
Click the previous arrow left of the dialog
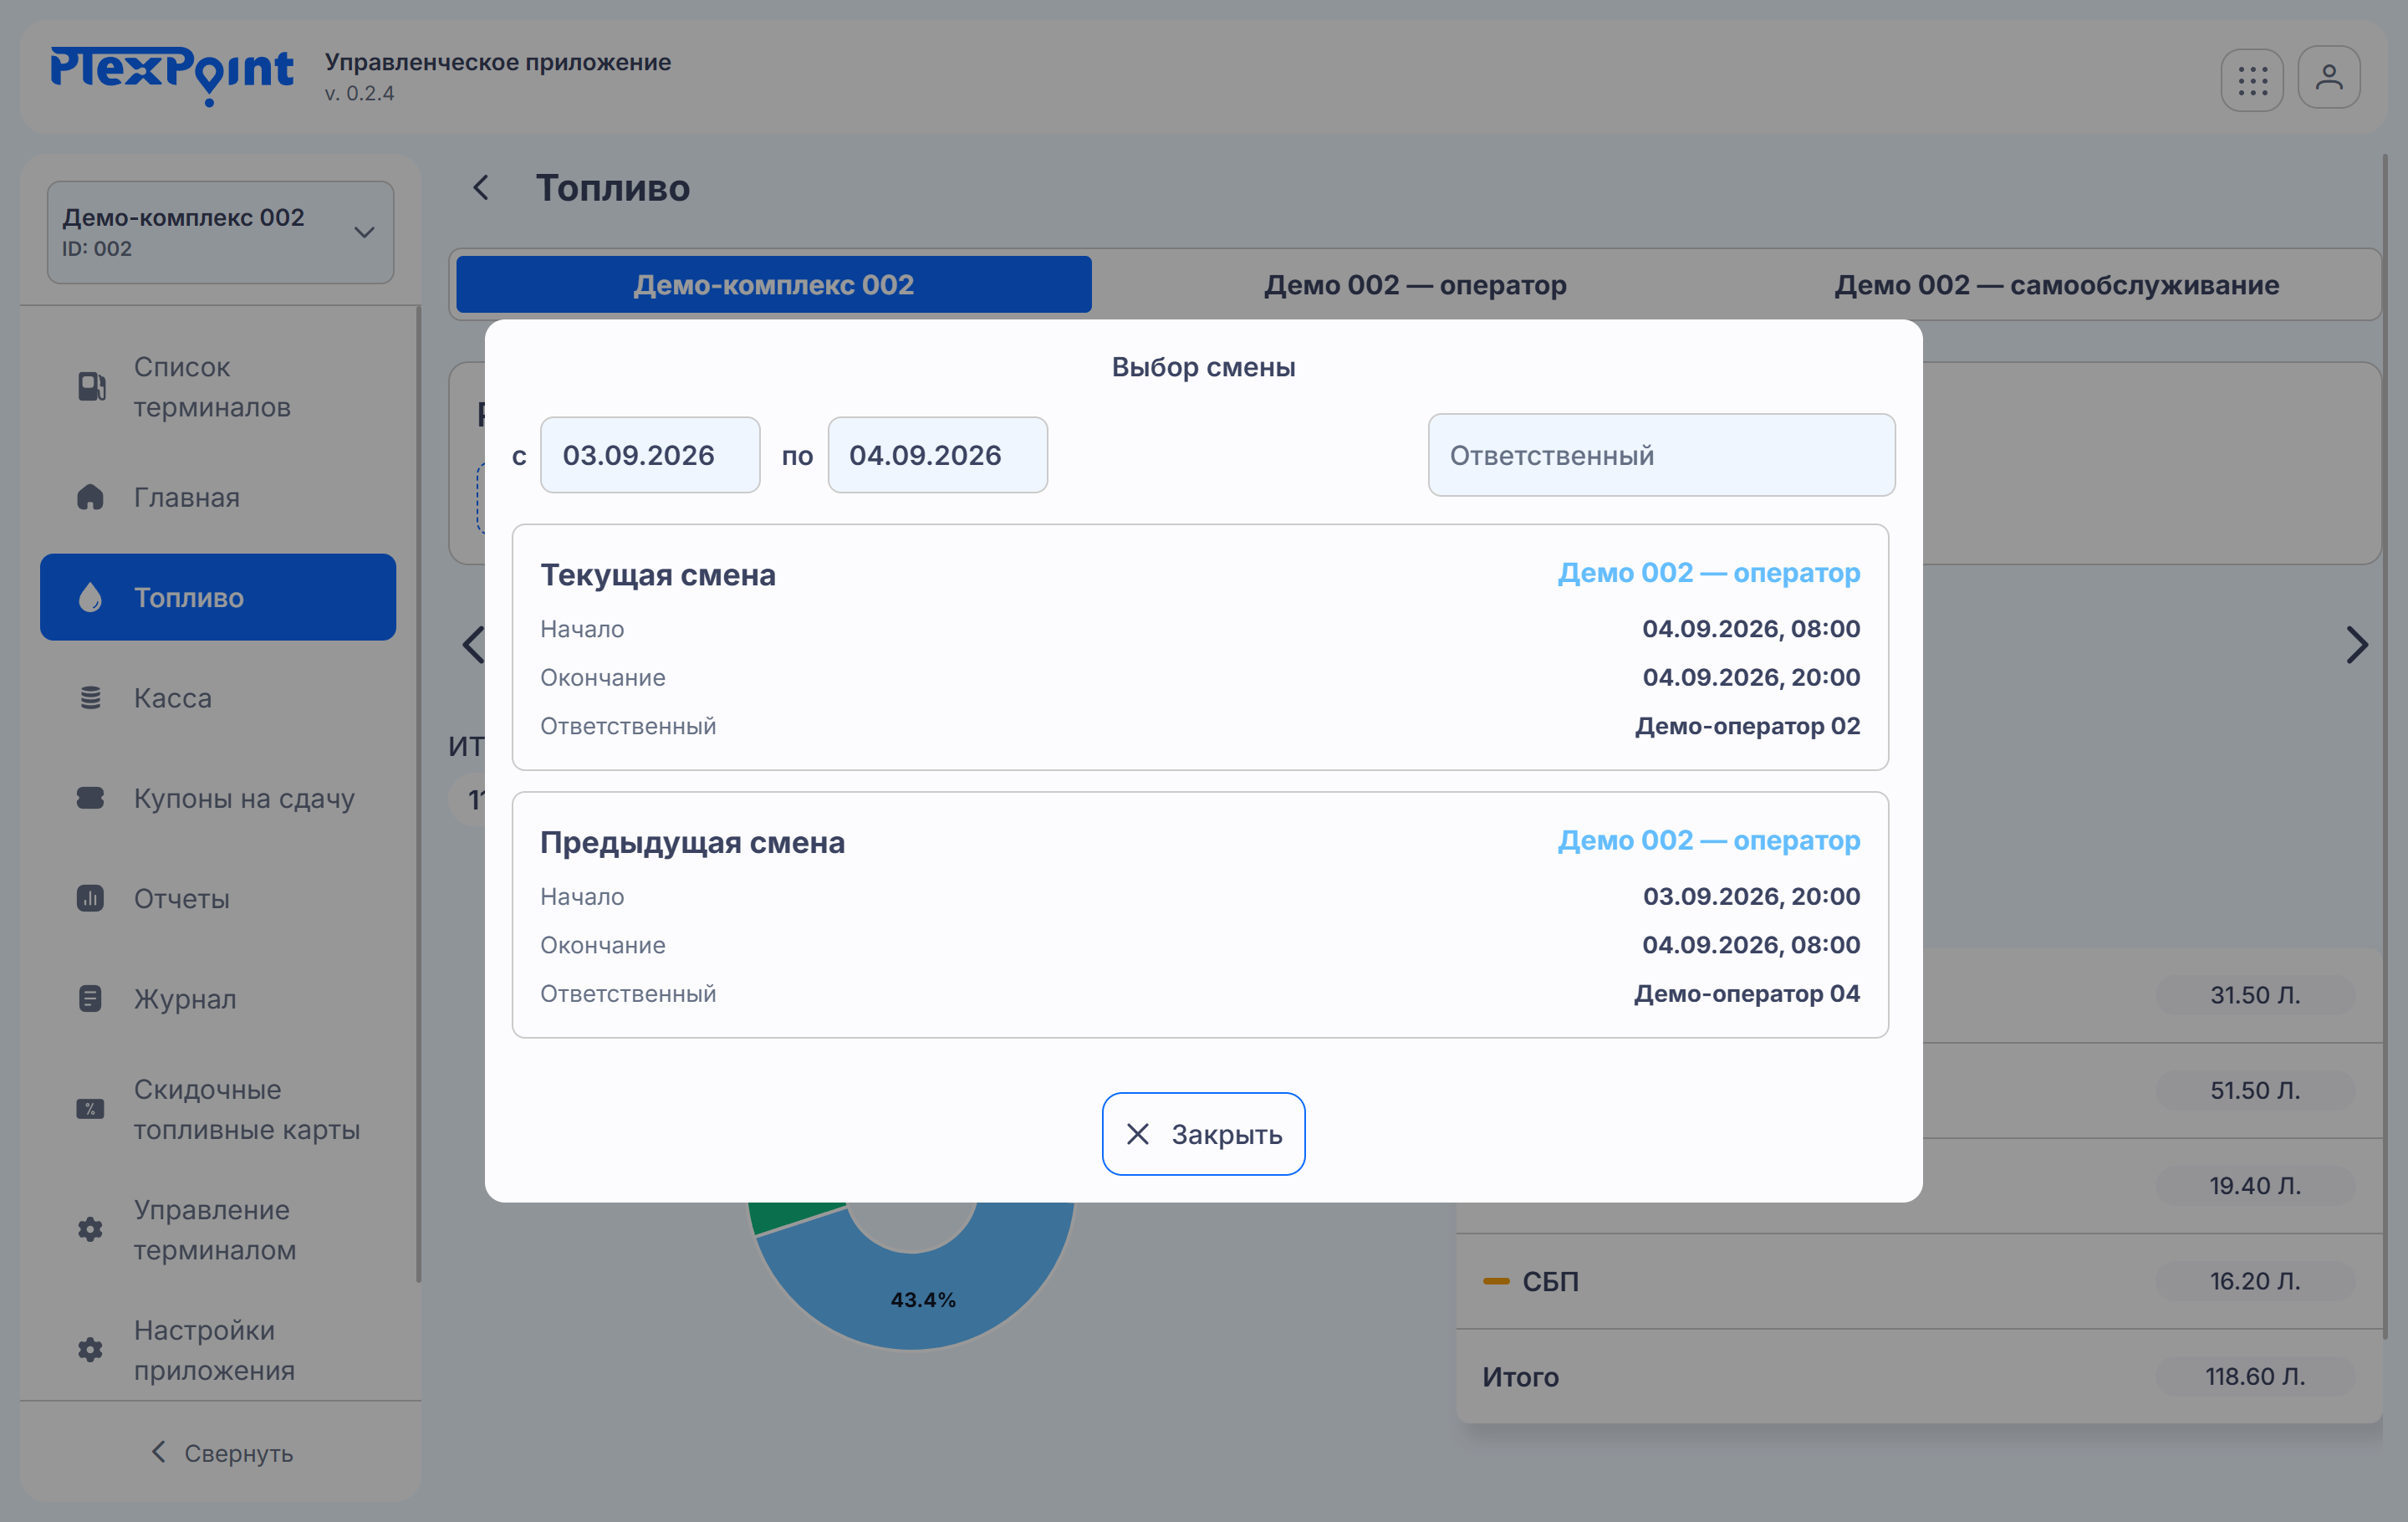coord(473,645)
